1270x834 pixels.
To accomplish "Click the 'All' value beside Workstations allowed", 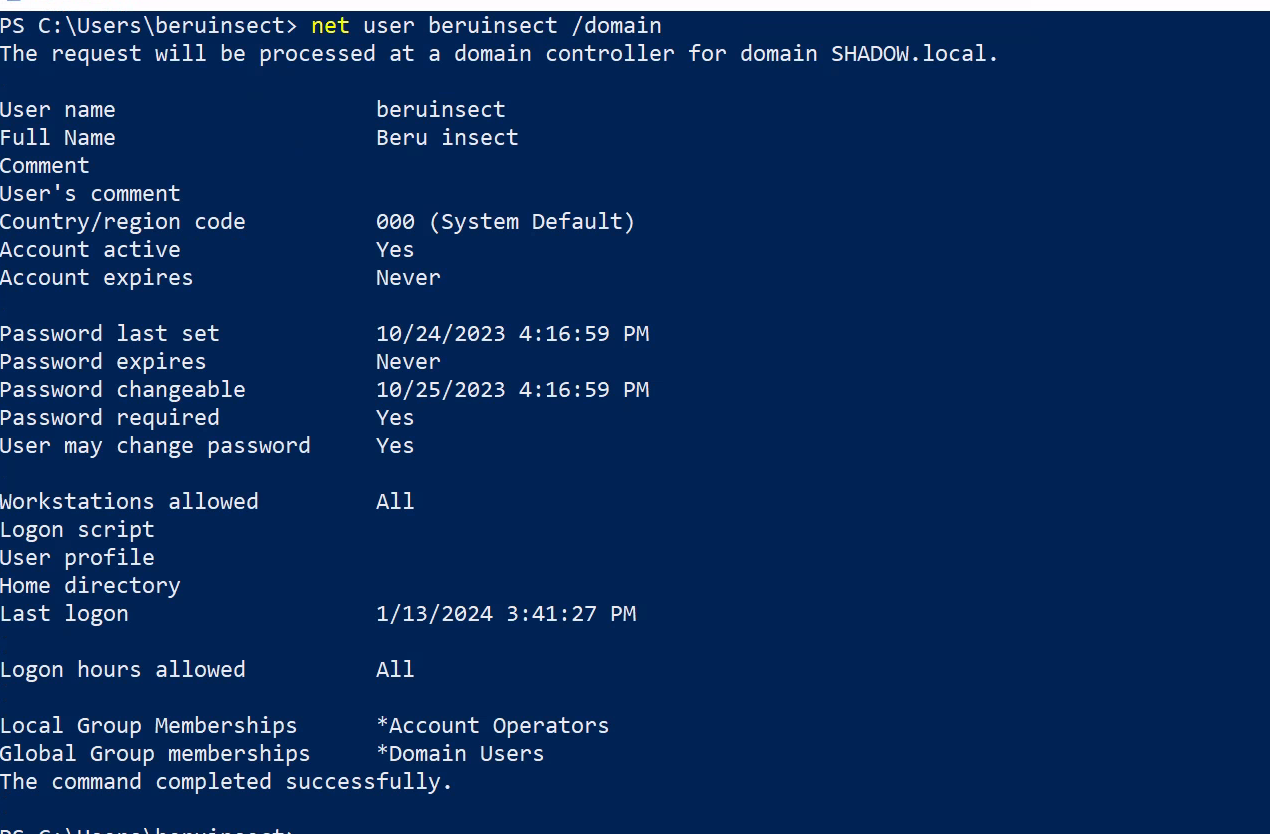I will (x=394, y=501).
